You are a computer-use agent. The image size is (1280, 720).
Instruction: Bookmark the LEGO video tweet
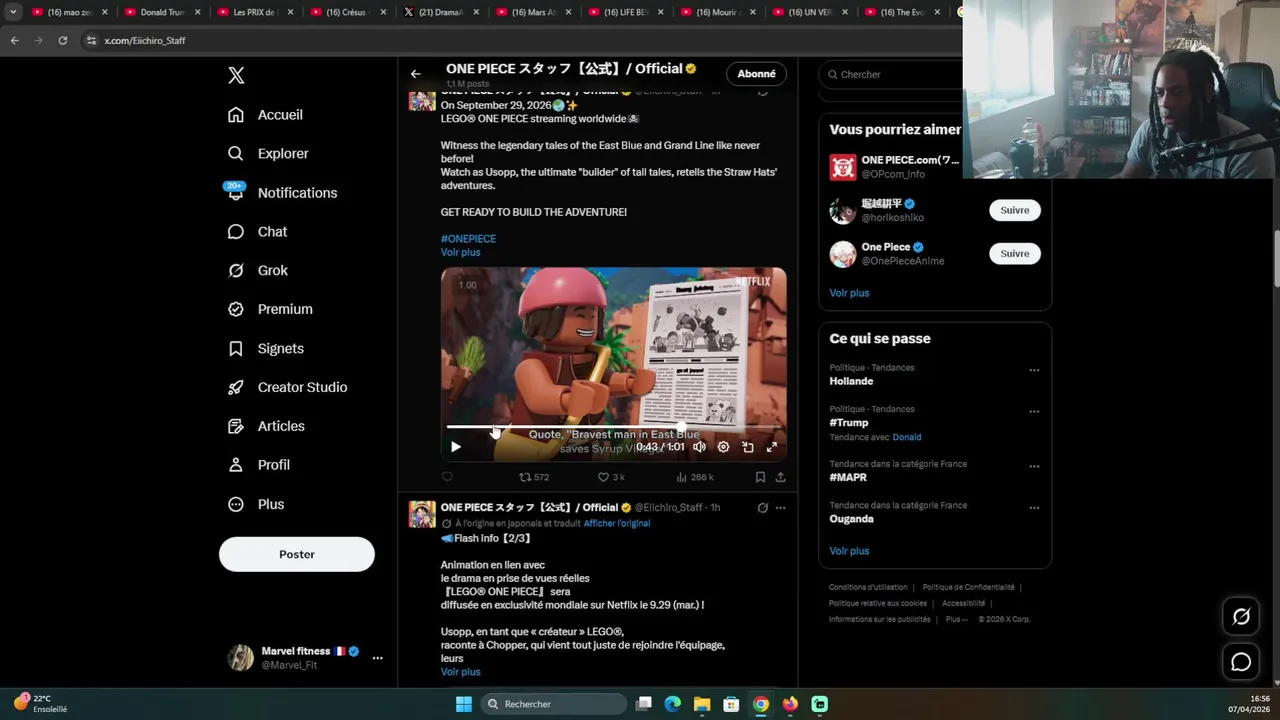[x=760, y=477]
